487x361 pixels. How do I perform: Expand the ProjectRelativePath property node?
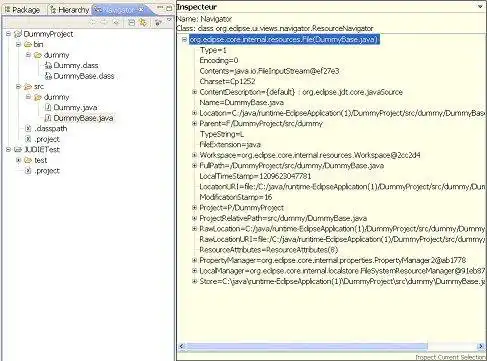[x=194, y=218]
